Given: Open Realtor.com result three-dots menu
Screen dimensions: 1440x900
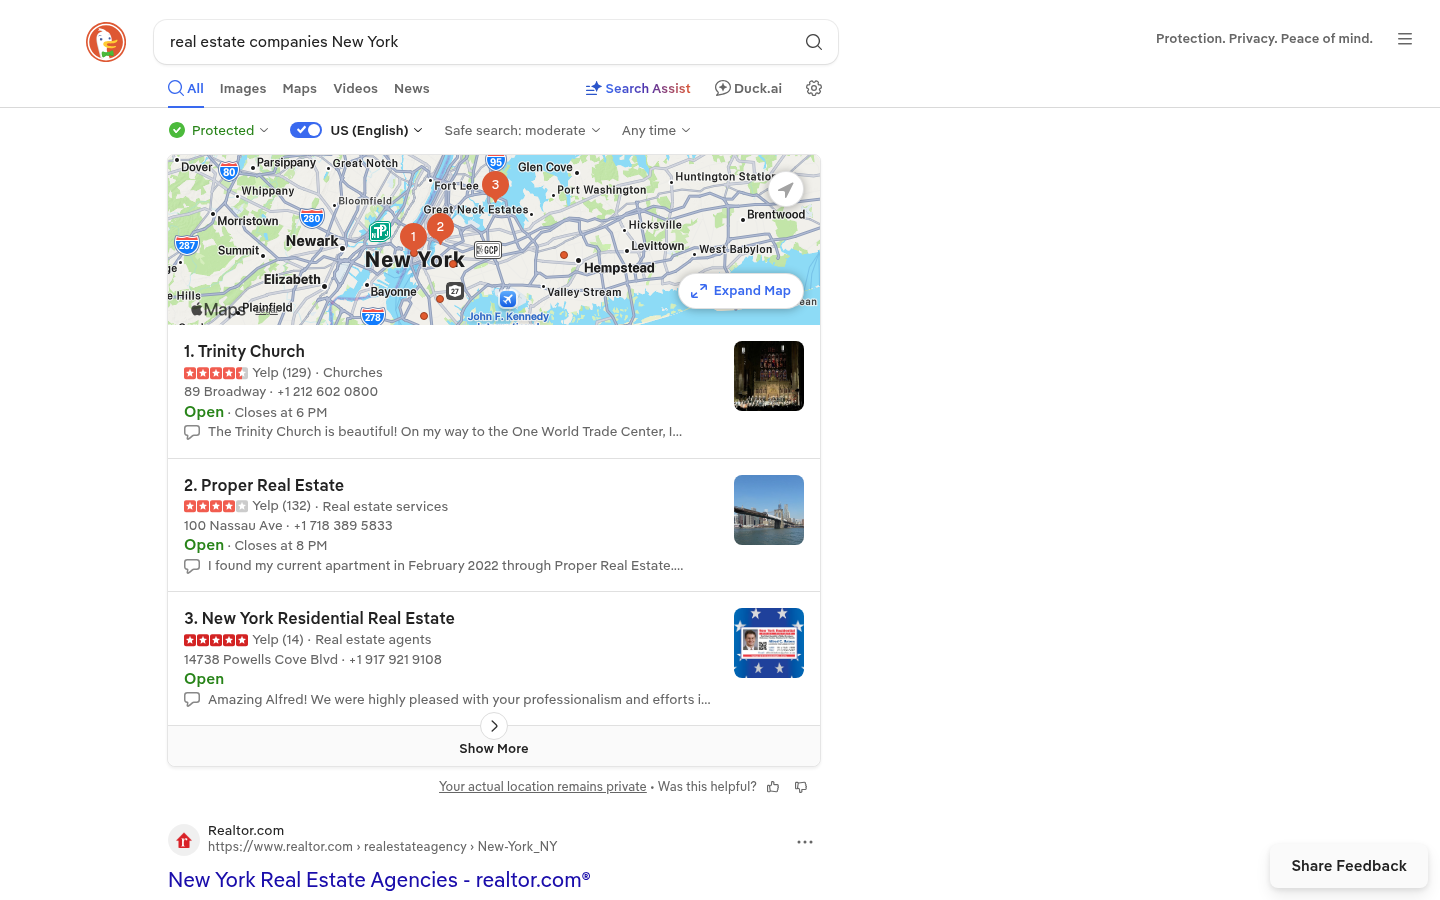Looking at the screenshot, I should pyautogui.click(x=805, y=842).
